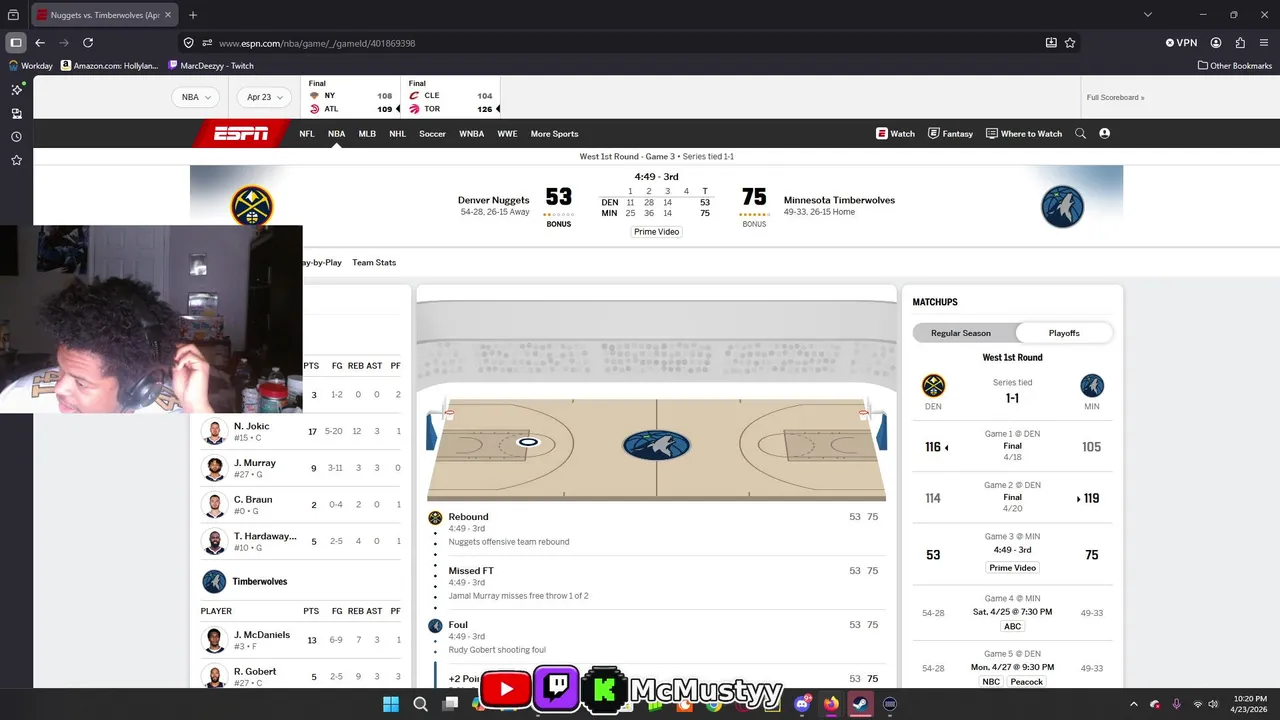The height and width of the screenshot is (720, 1280).
Task: Open a new tab with the plus button
Action: (193, 15)
